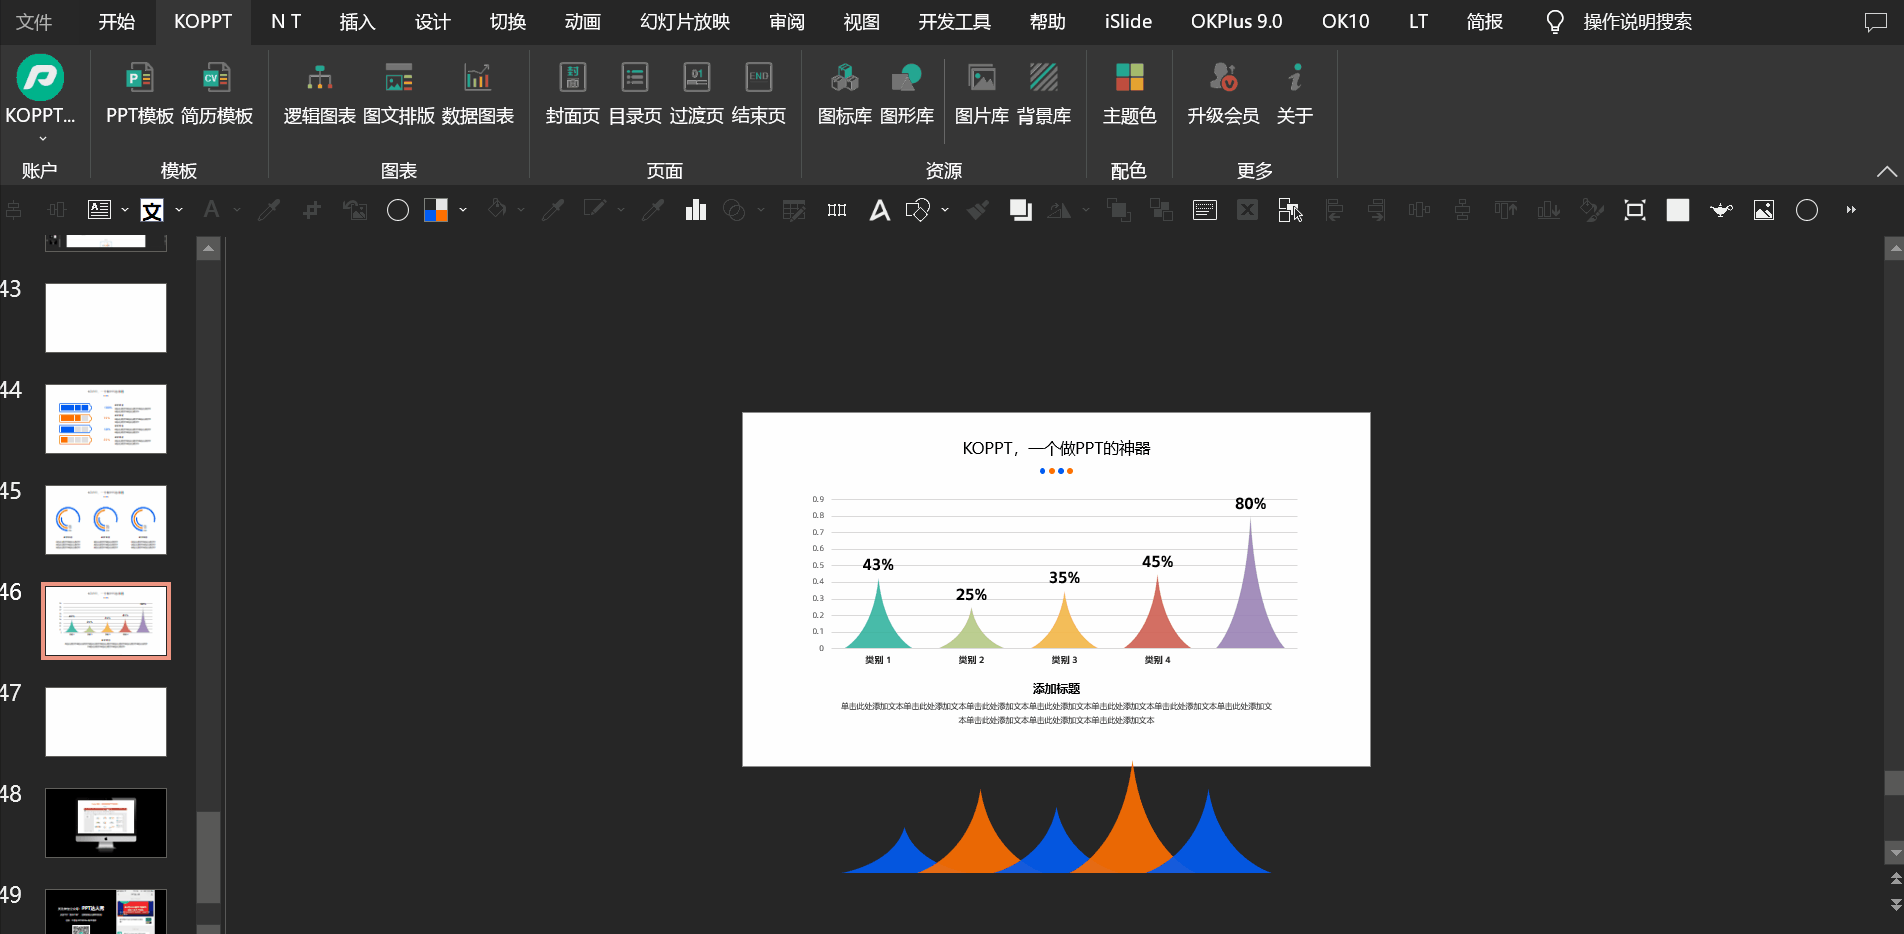Click the slide title KOPPT text

pyautogui.click(x=1056, y=448)
